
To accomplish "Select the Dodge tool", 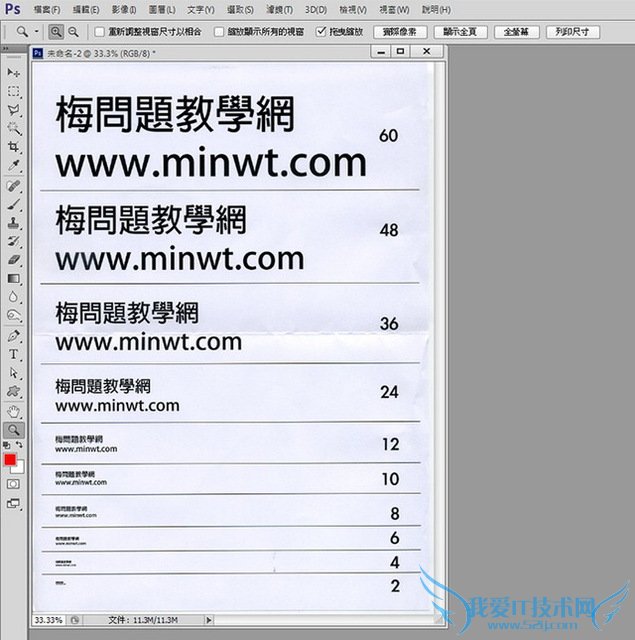I will (x=13, y=315).
